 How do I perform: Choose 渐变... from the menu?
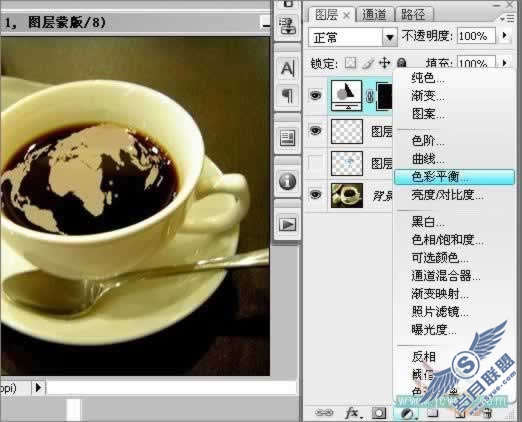point(428,96)
